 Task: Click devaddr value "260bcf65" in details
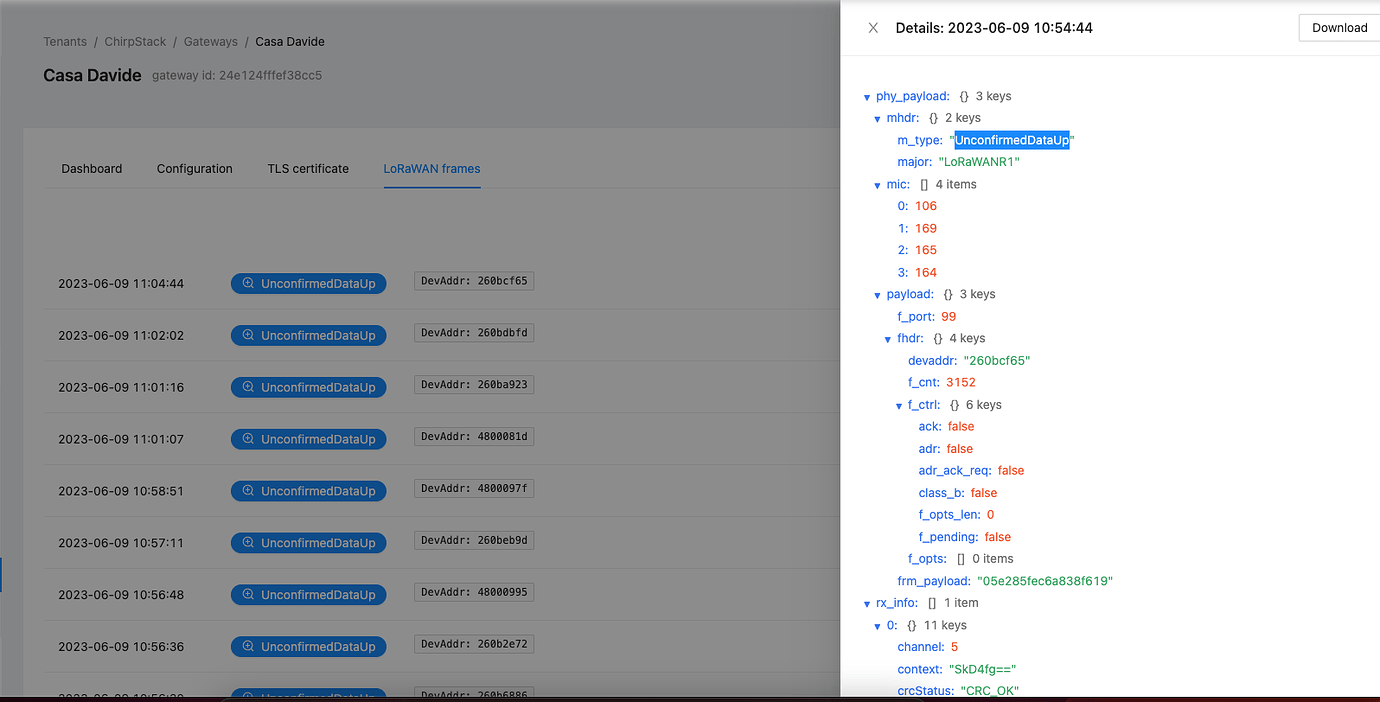point(997,361)
